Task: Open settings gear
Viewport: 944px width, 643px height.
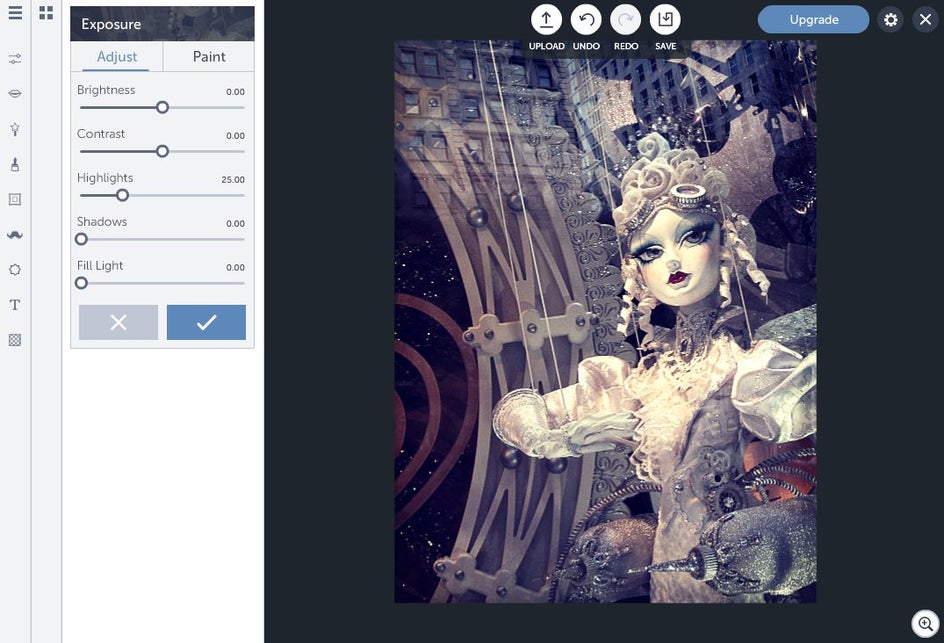Action: tap(890, 20)
